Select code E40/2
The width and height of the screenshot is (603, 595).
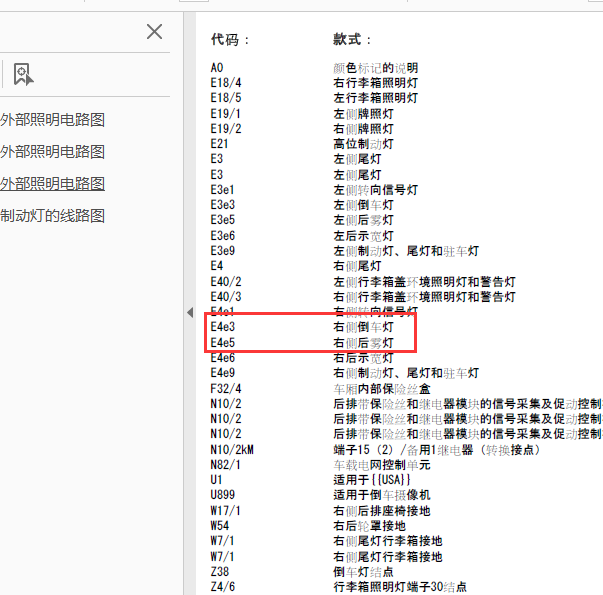[x=226, y=282]
